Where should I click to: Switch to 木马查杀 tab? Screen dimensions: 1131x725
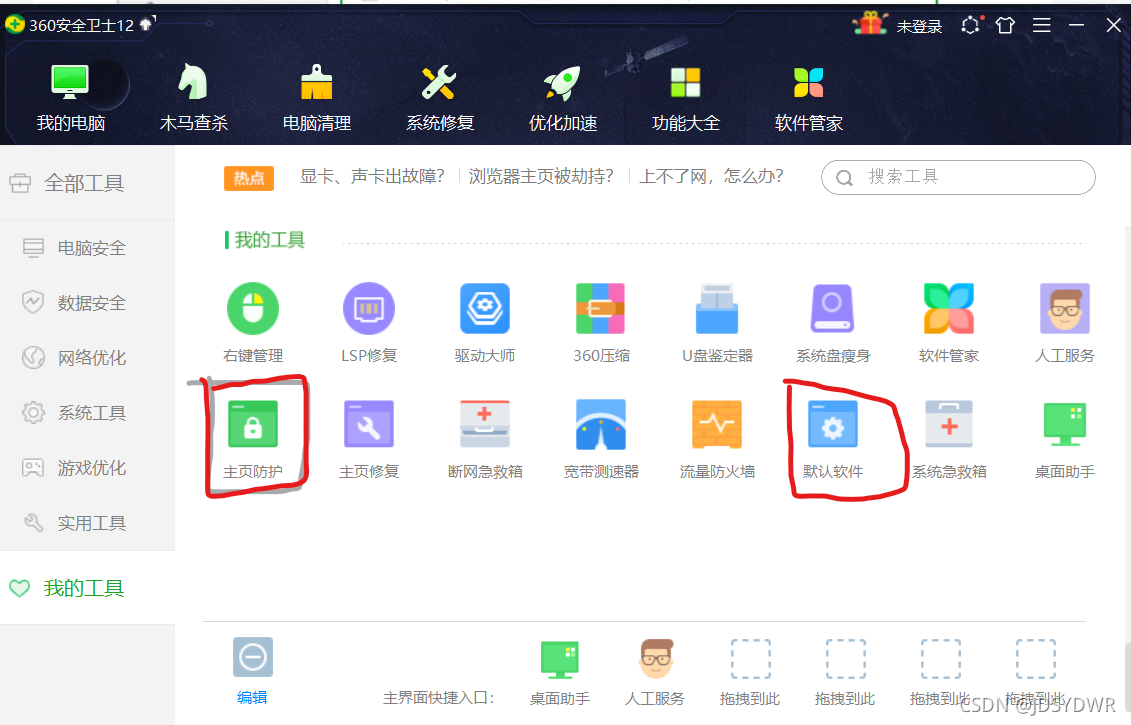click(193, 99)
